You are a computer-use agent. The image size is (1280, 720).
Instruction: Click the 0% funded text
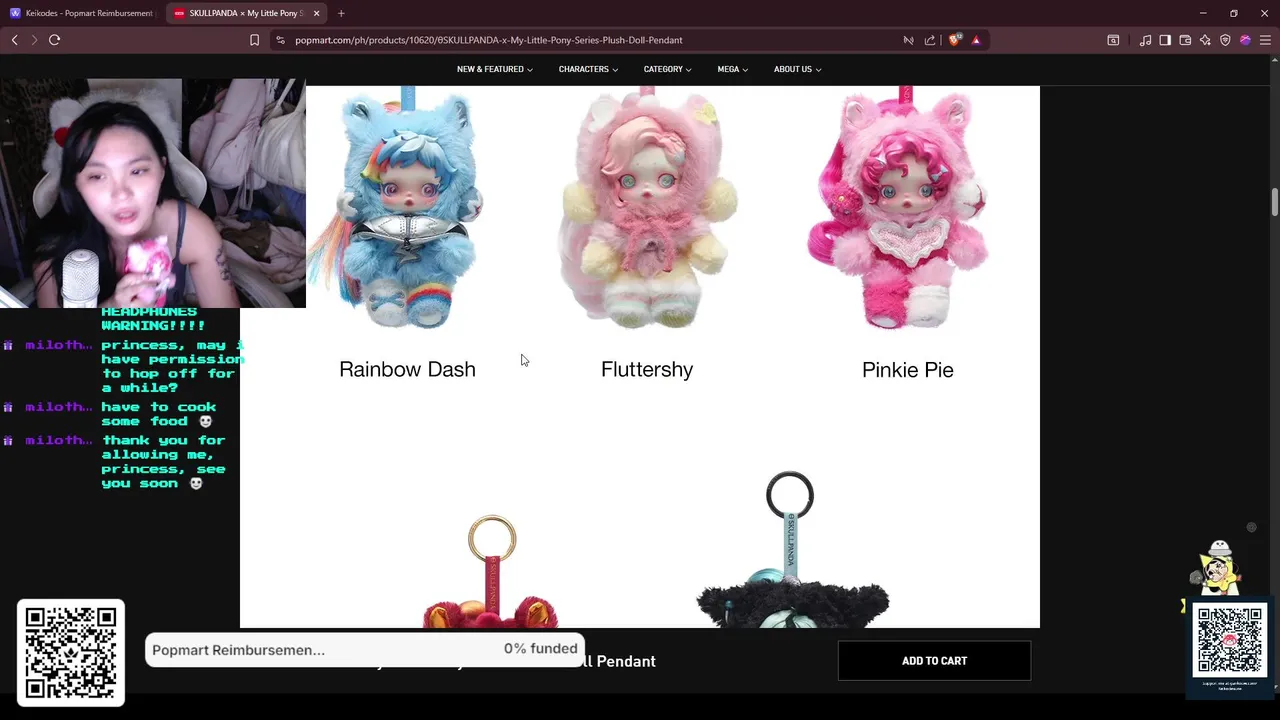[x=540, y=649]
